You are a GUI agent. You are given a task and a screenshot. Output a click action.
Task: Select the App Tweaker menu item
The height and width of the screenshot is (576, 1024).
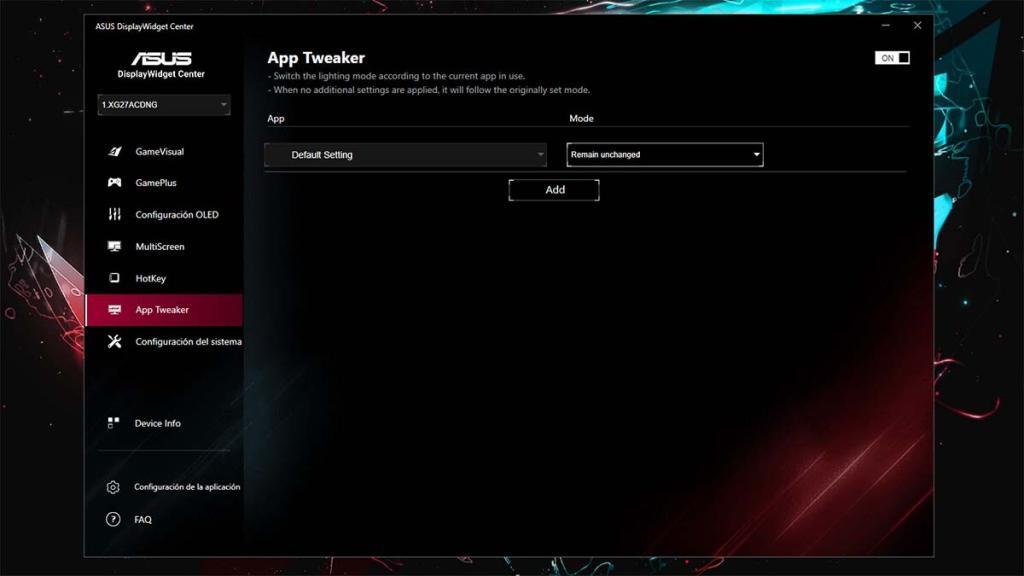pyautogui.click(x=164, y=310)
